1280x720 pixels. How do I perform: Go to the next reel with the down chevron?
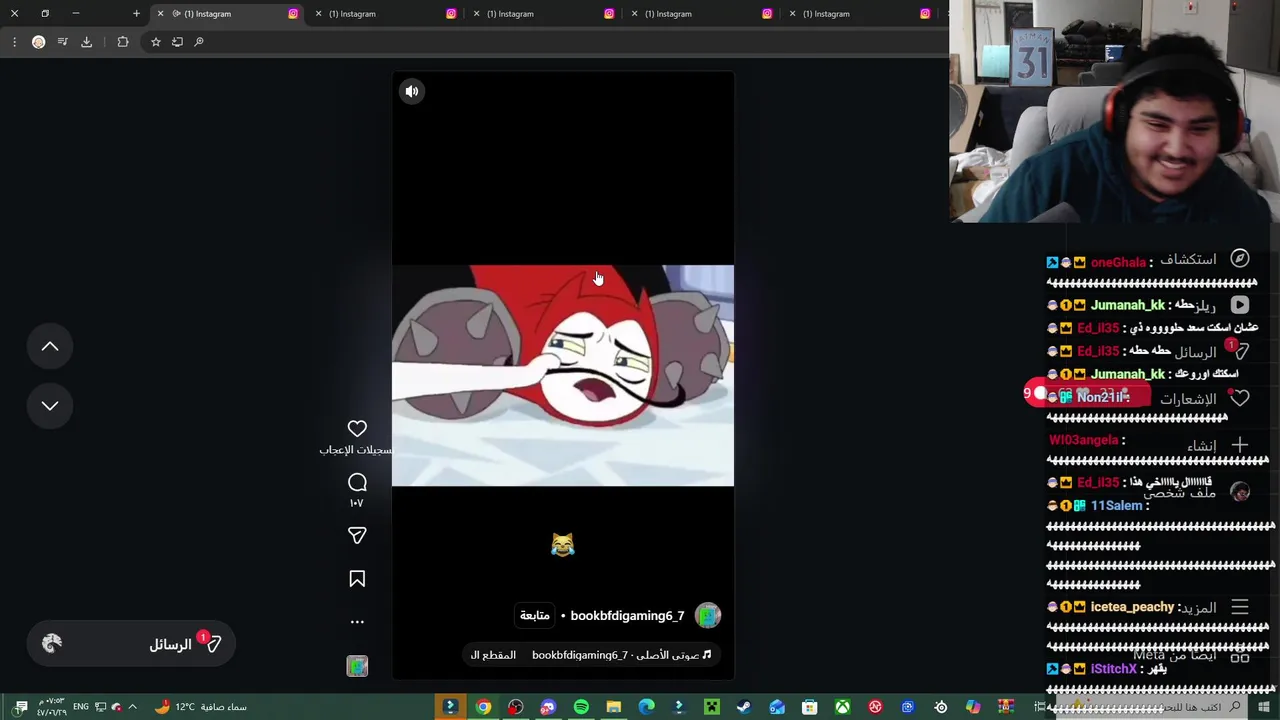(x=50, y=405)
